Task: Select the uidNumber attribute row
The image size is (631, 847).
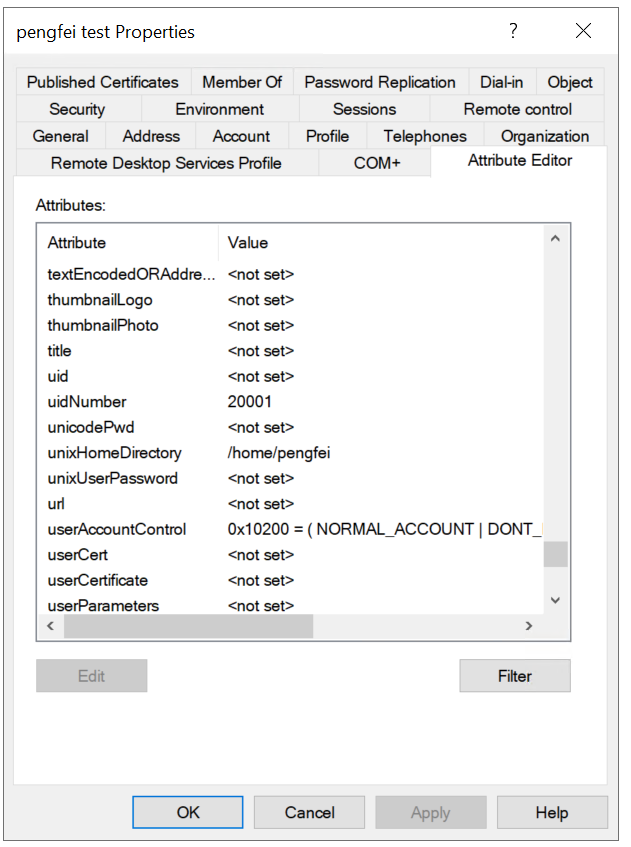Action: coord(87,402)
